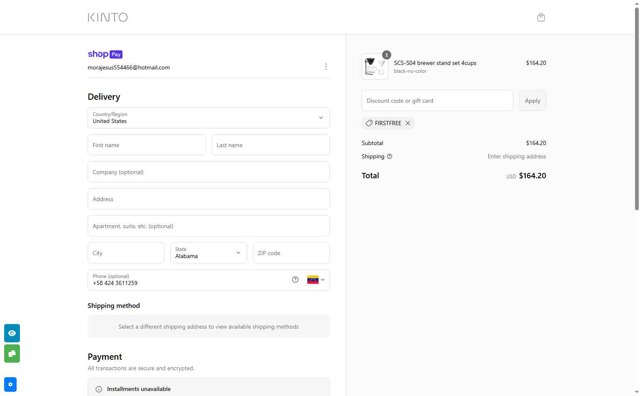640x396 pixels.
Task: Remove the FIRSTFREE discount code
Action: tap(408, 123)
